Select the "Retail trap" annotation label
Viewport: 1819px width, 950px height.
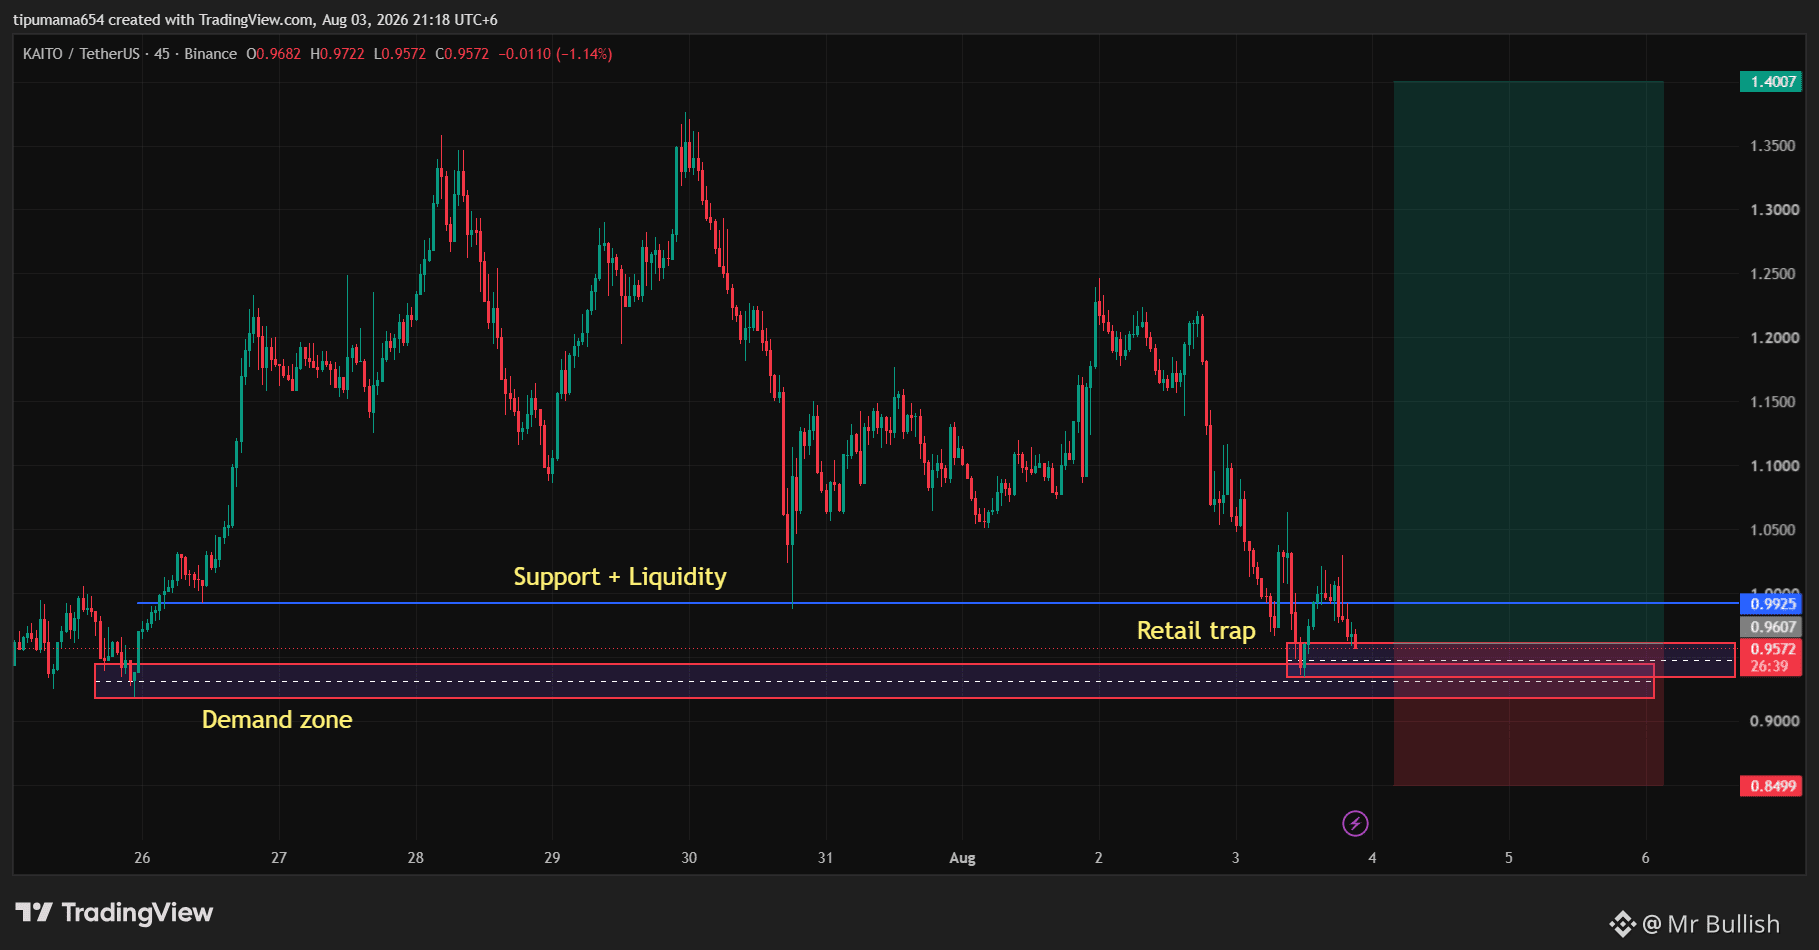(x=1196, y=631)
